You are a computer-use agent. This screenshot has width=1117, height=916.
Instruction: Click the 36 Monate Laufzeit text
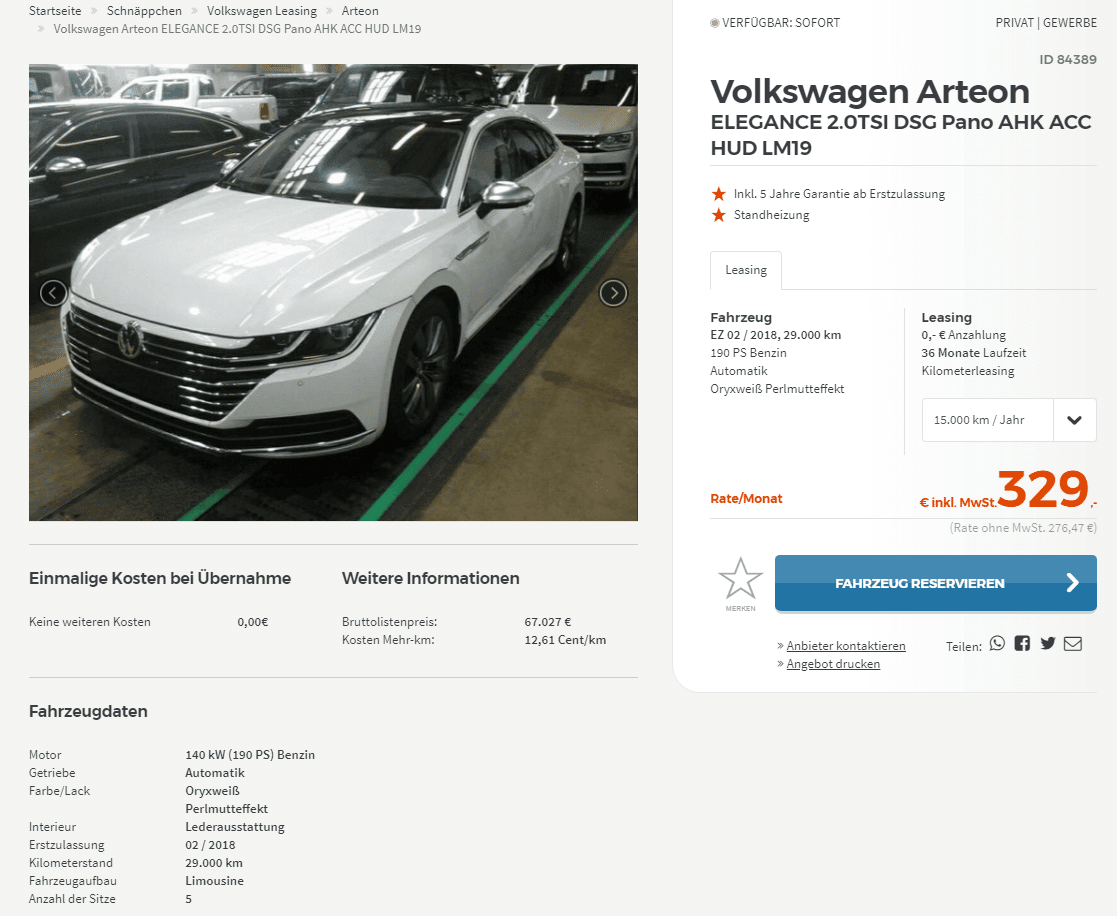pyautogui.click(x=973, y=353)
